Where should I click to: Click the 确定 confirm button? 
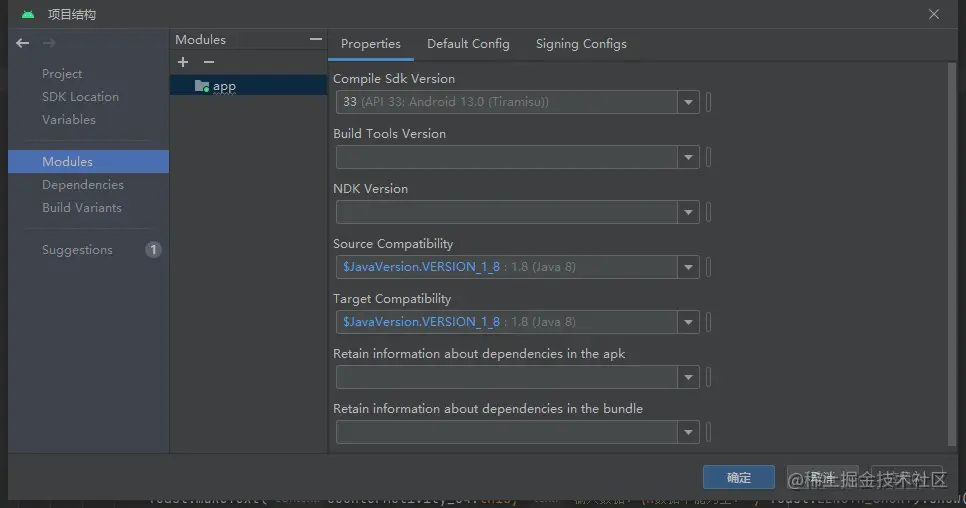[x=738, y=478]
